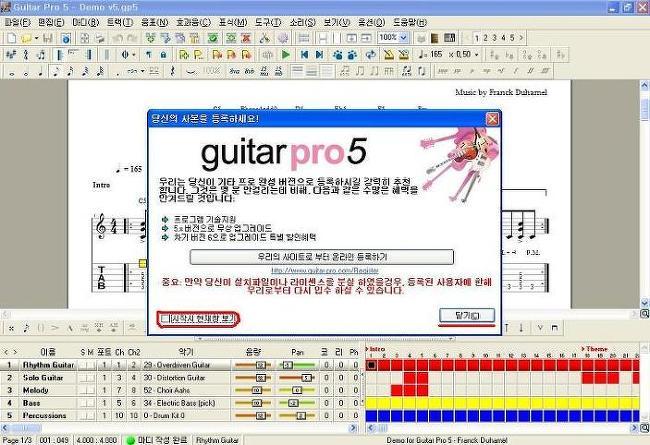Image resolution: width=650 pixels, height=445 pixels.
Task: Open the 100% zoom dropdown
Action: click(x=403, y=38)
